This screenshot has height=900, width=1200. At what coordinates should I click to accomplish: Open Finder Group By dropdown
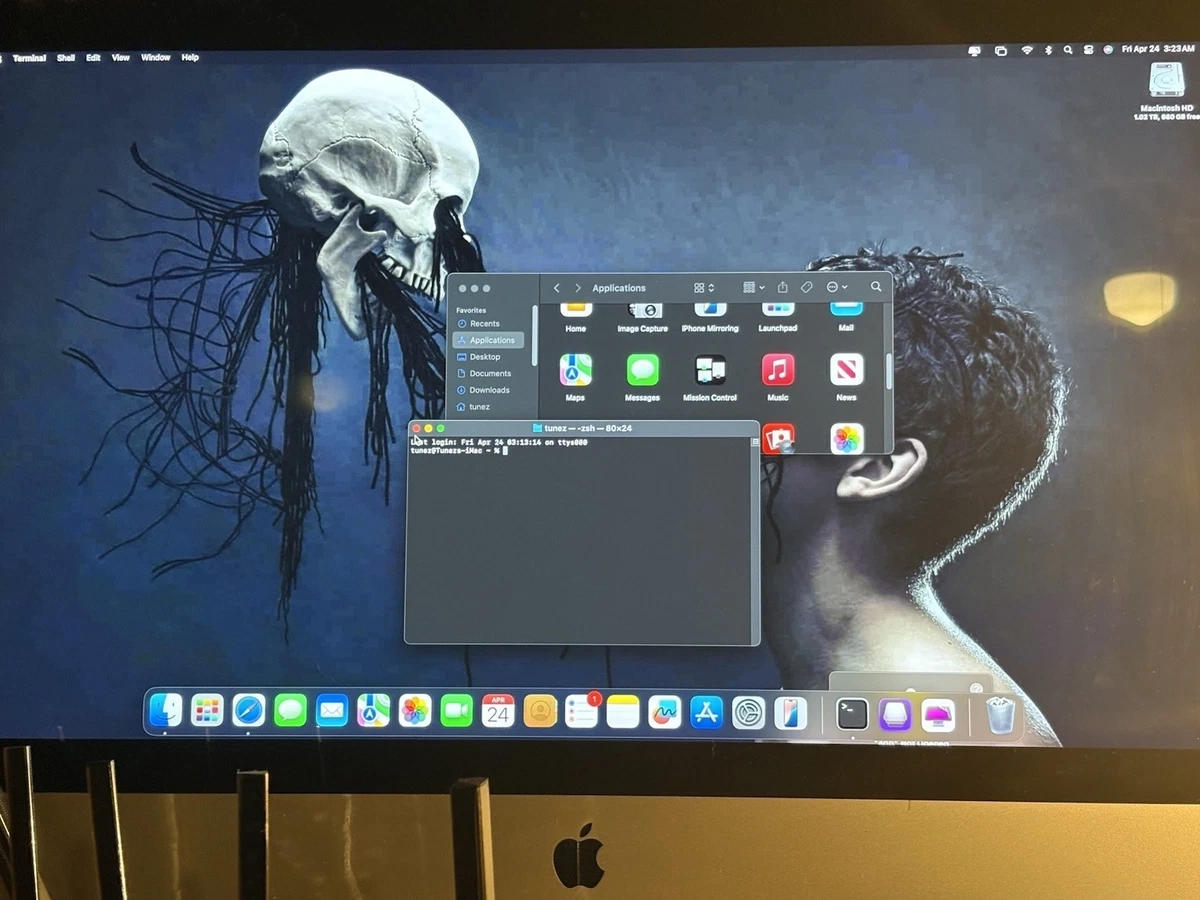tap(754, 287)
